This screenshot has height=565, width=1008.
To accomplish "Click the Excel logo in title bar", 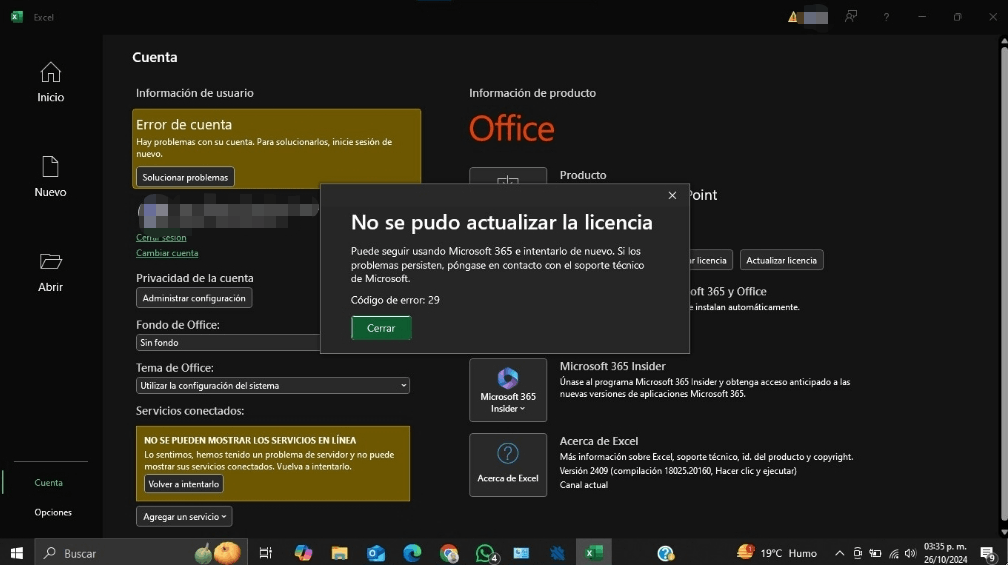I will [17, 17].
